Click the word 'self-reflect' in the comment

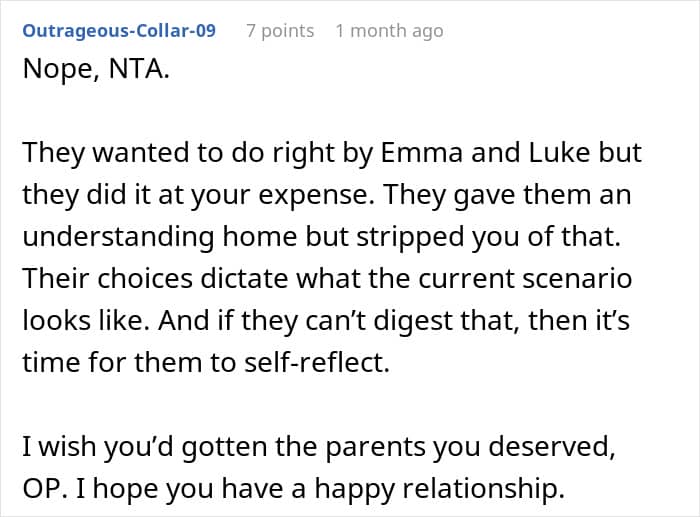pyautogui.click(x=317, y=362)
